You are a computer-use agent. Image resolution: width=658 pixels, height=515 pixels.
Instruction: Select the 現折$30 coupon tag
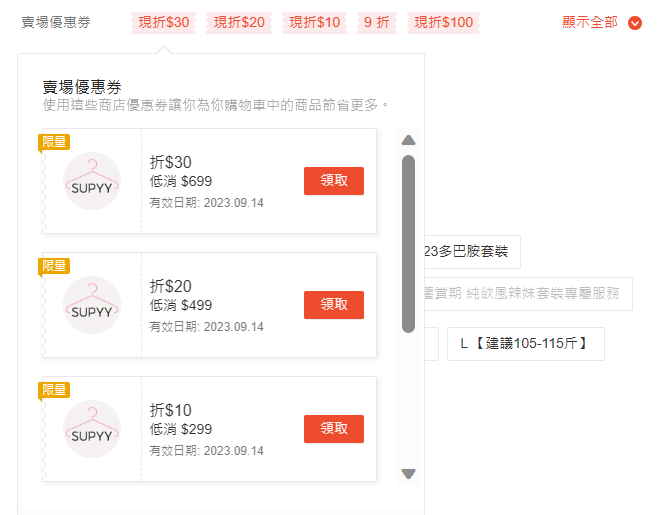click(164, 22)
